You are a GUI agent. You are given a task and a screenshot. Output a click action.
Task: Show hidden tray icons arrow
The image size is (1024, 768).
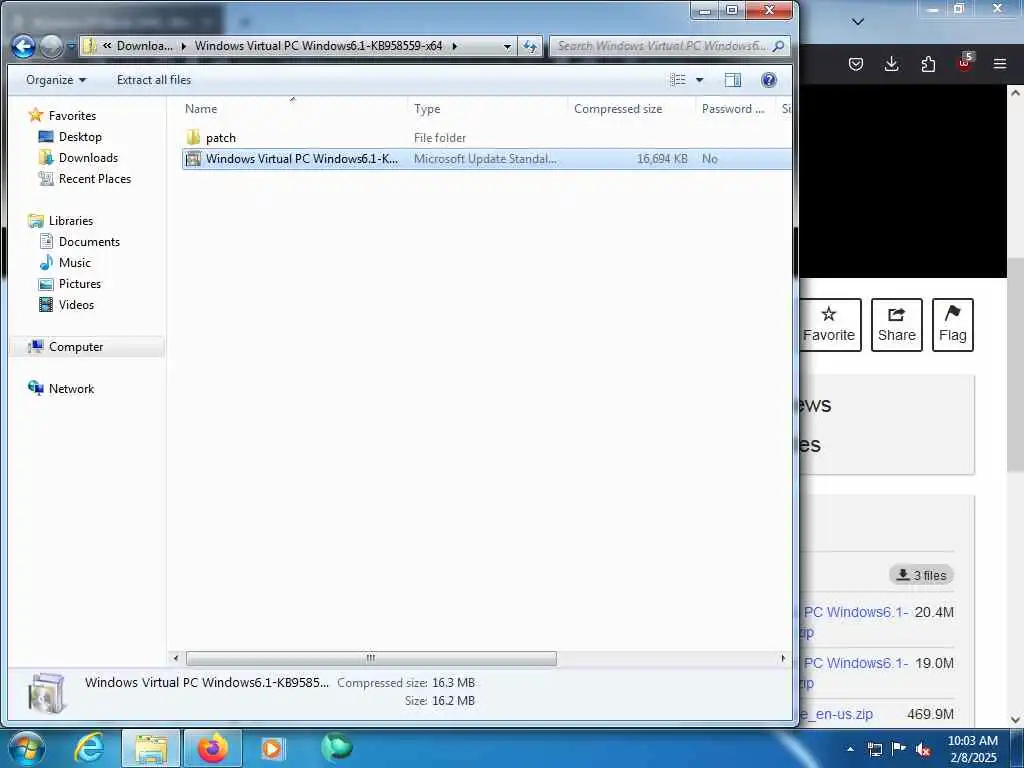point(850,749)
